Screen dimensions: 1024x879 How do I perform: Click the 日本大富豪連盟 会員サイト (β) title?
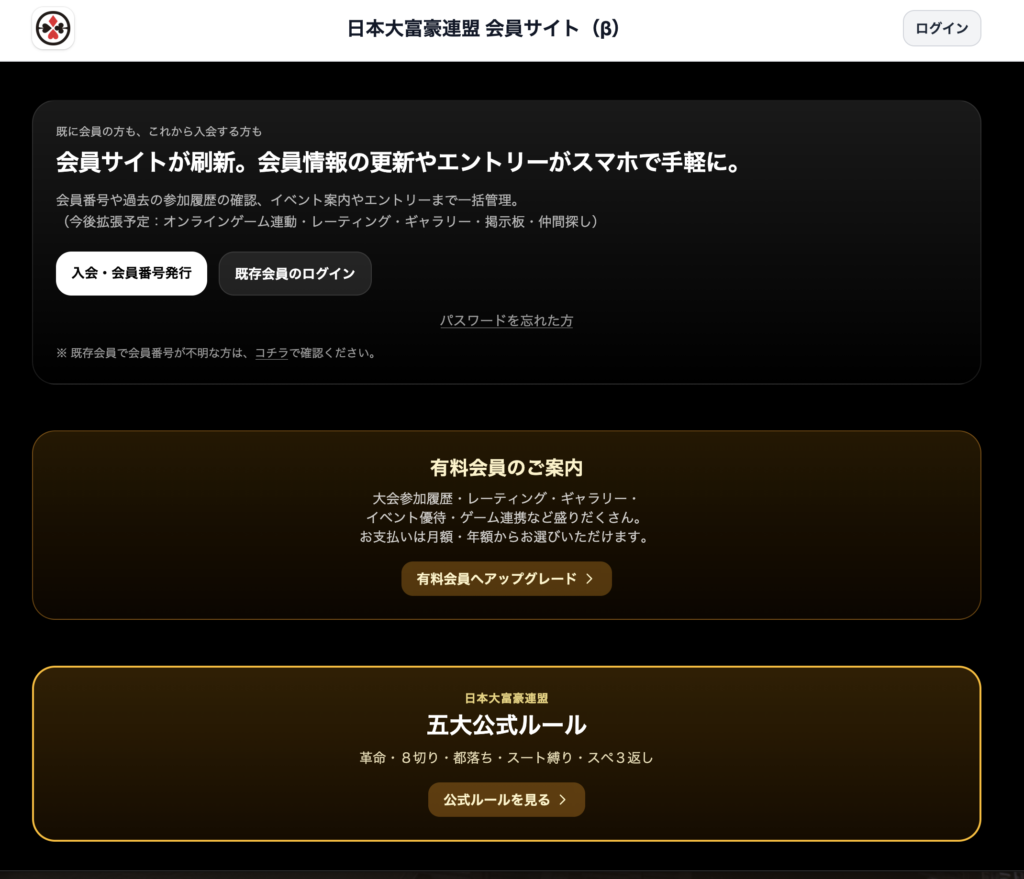tap(483, 28)
